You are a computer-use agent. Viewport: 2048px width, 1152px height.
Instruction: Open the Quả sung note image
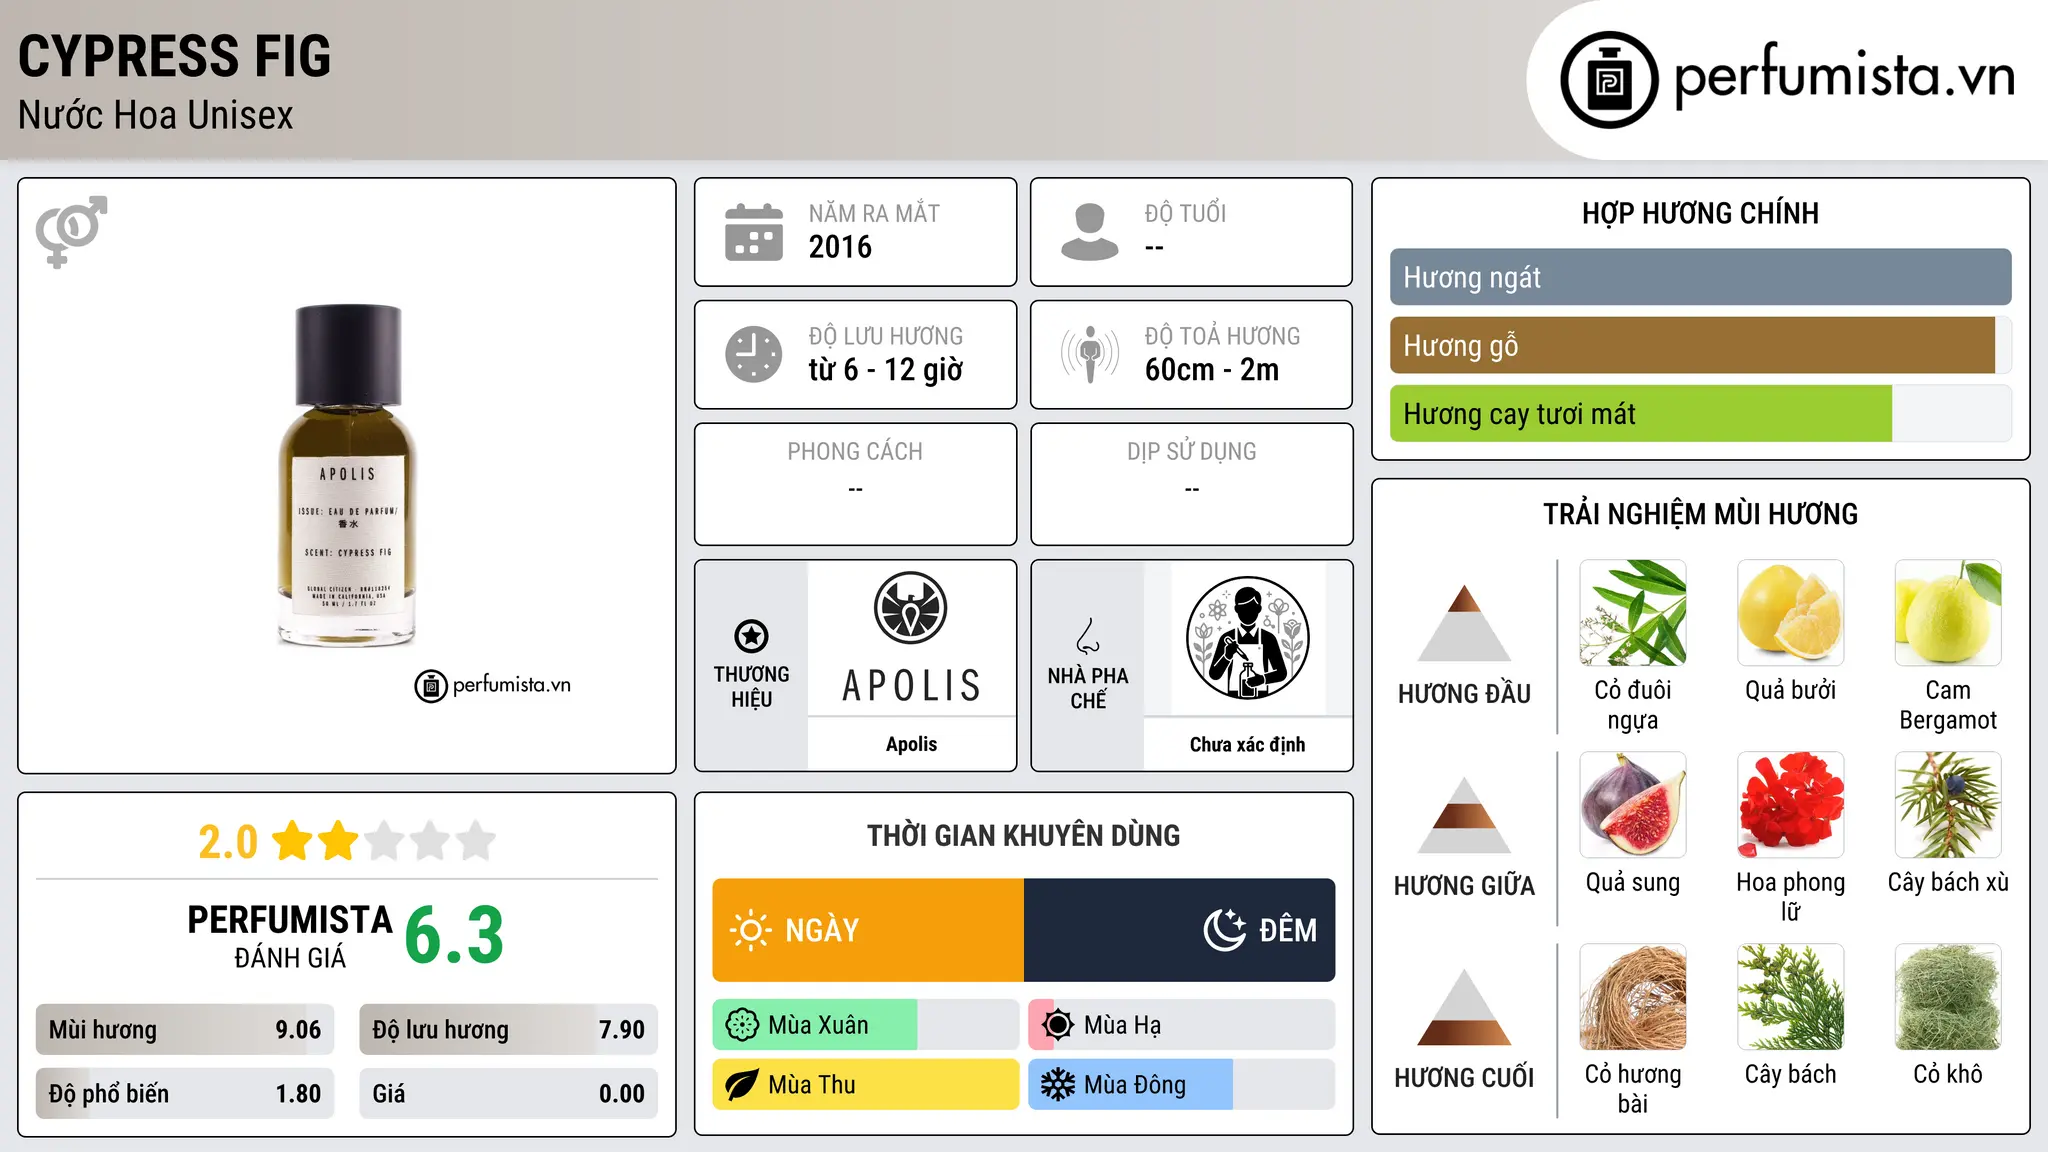(1633, 805)
